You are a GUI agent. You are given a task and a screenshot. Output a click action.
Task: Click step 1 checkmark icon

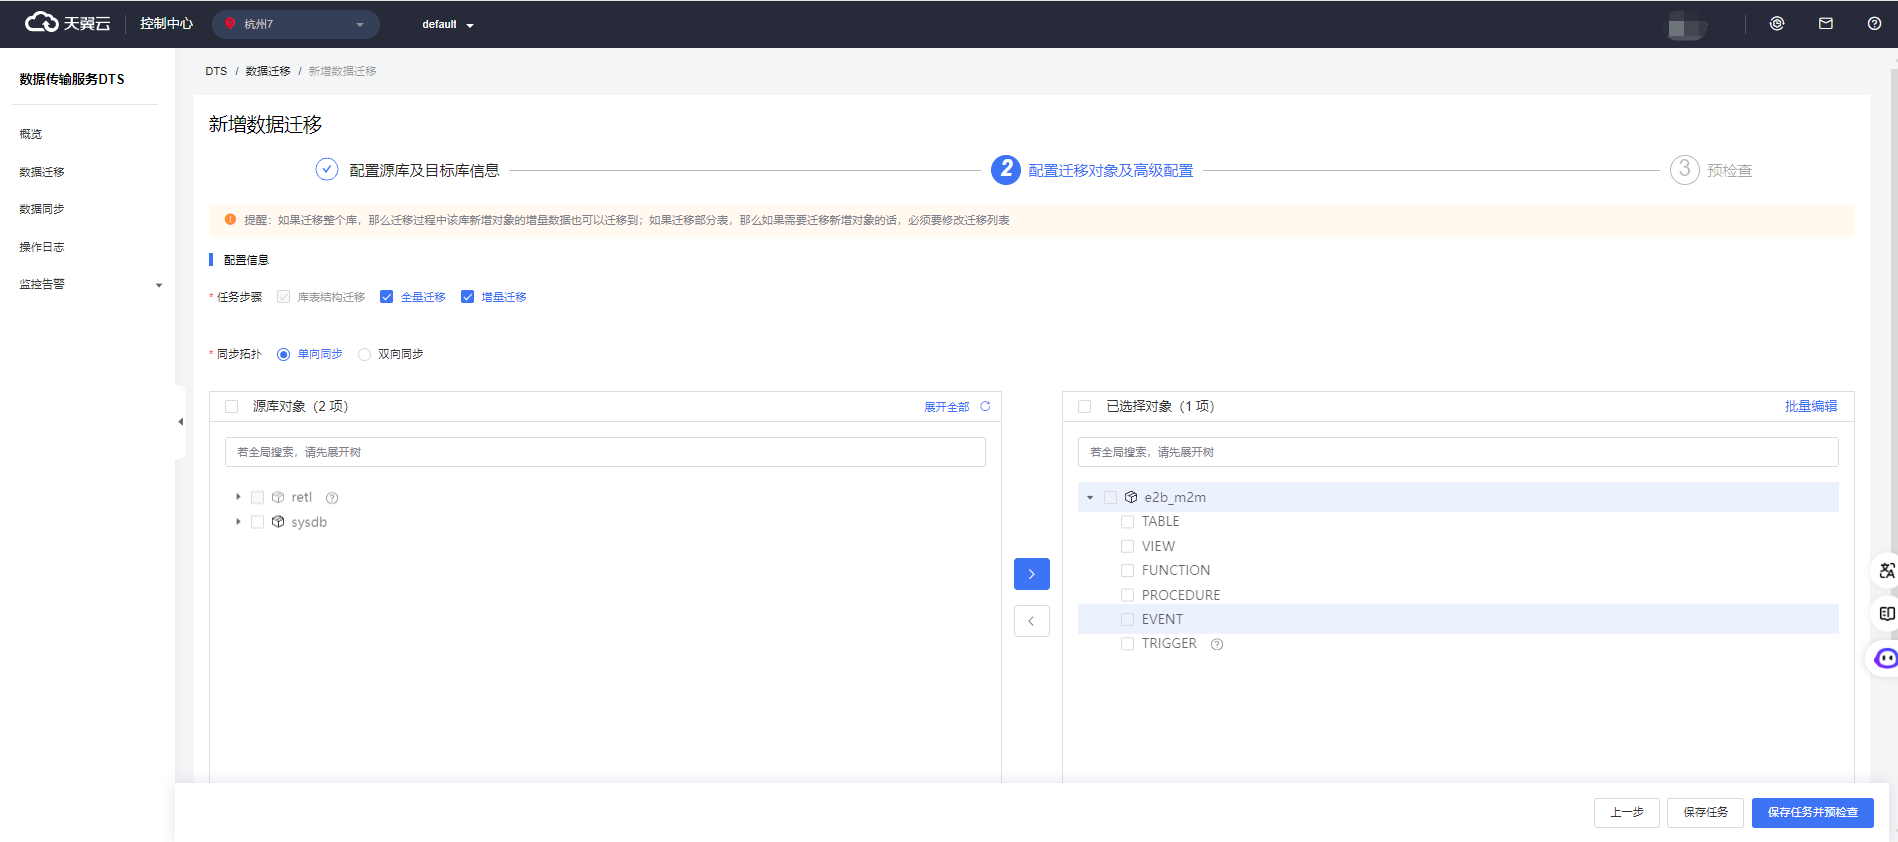[327, 169]
